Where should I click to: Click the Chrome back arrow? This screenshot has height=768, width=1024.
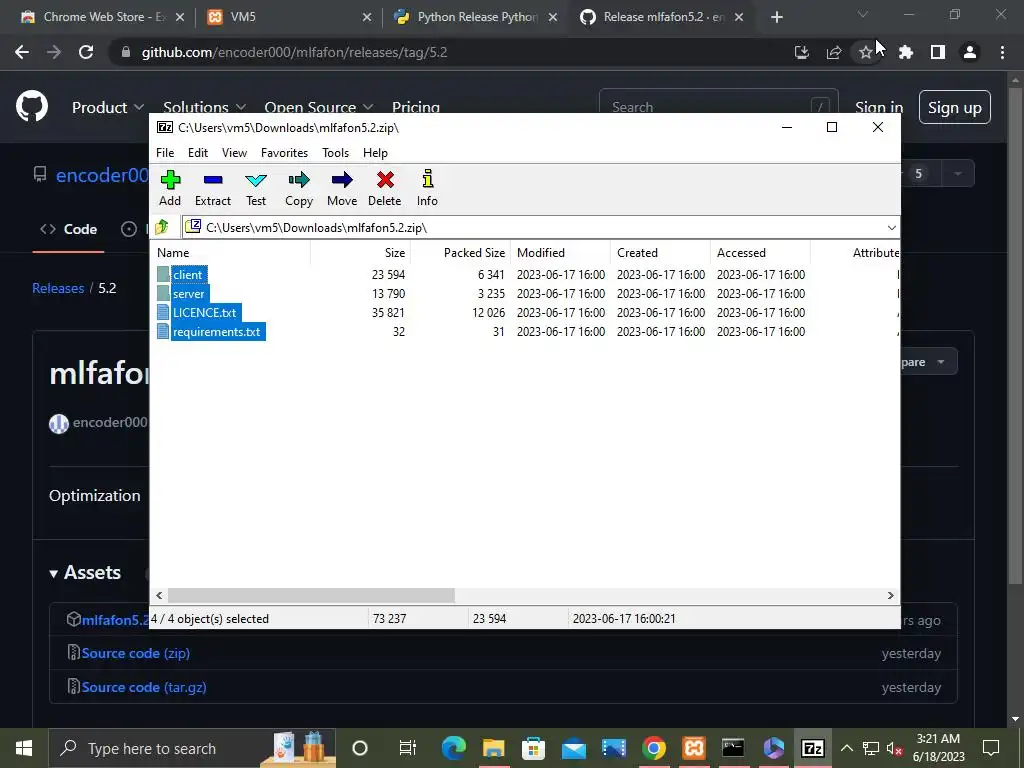coord(22,52)
